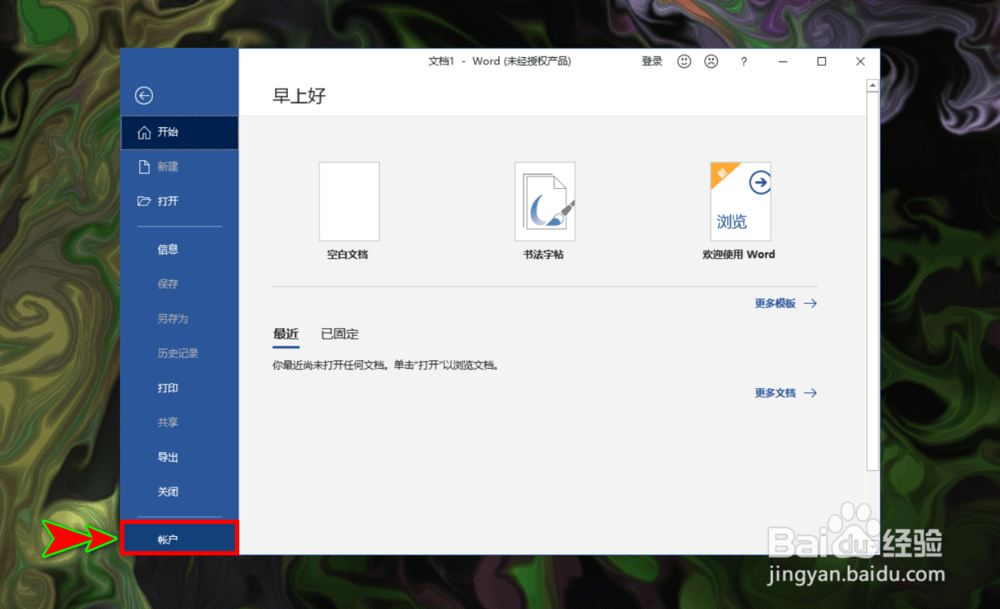1000x609 pixels.
Task: Click the circled arrow on 欢迎使用 Word tile
Action: coord(760,182)
